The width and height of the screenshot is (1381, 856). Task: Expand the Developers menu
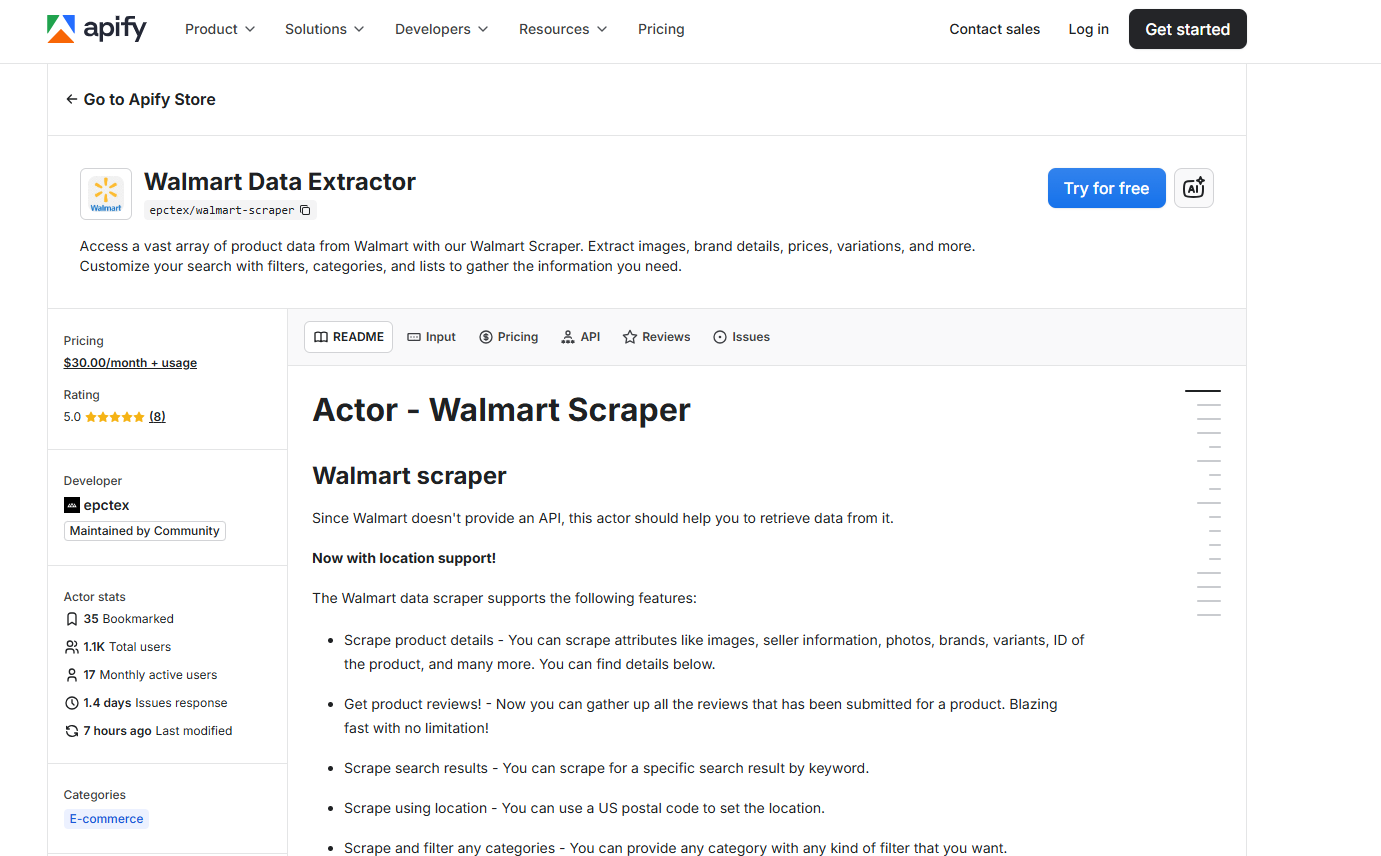click(441, 29)
